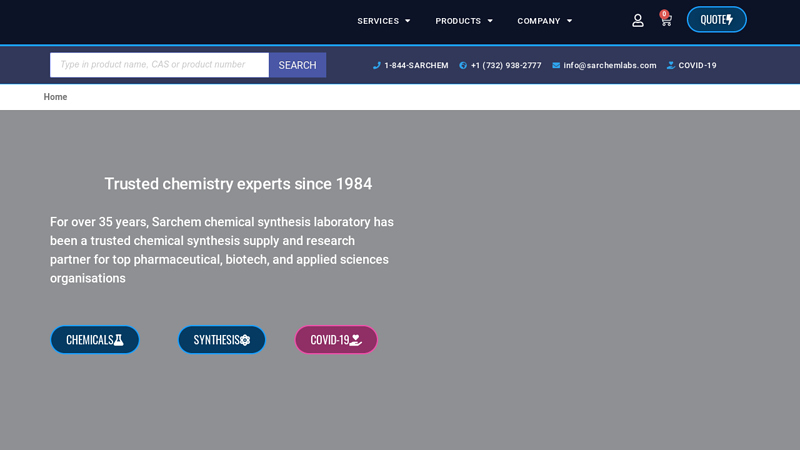Click the +1 (732) 938-2777 phone link
Viewport: 800px width, 450px height.
[x=506, y=65]
